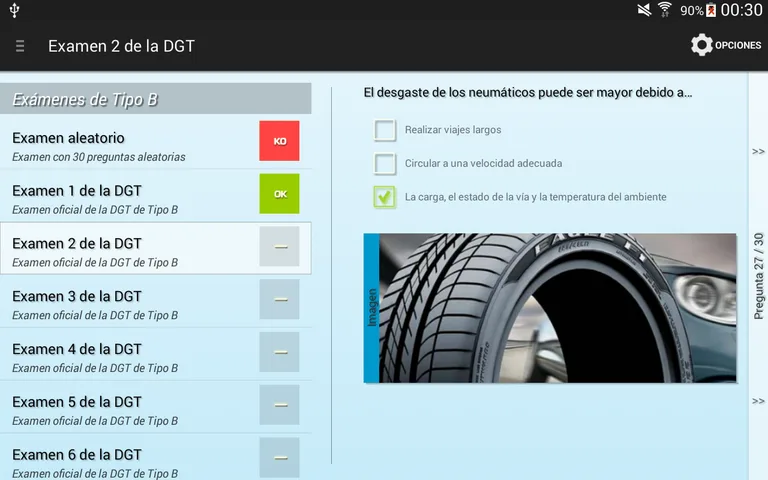The width and height of the screenshot is (768, 480).
Task: Click the 90% battery percentage
Action: tap(692, 10)
